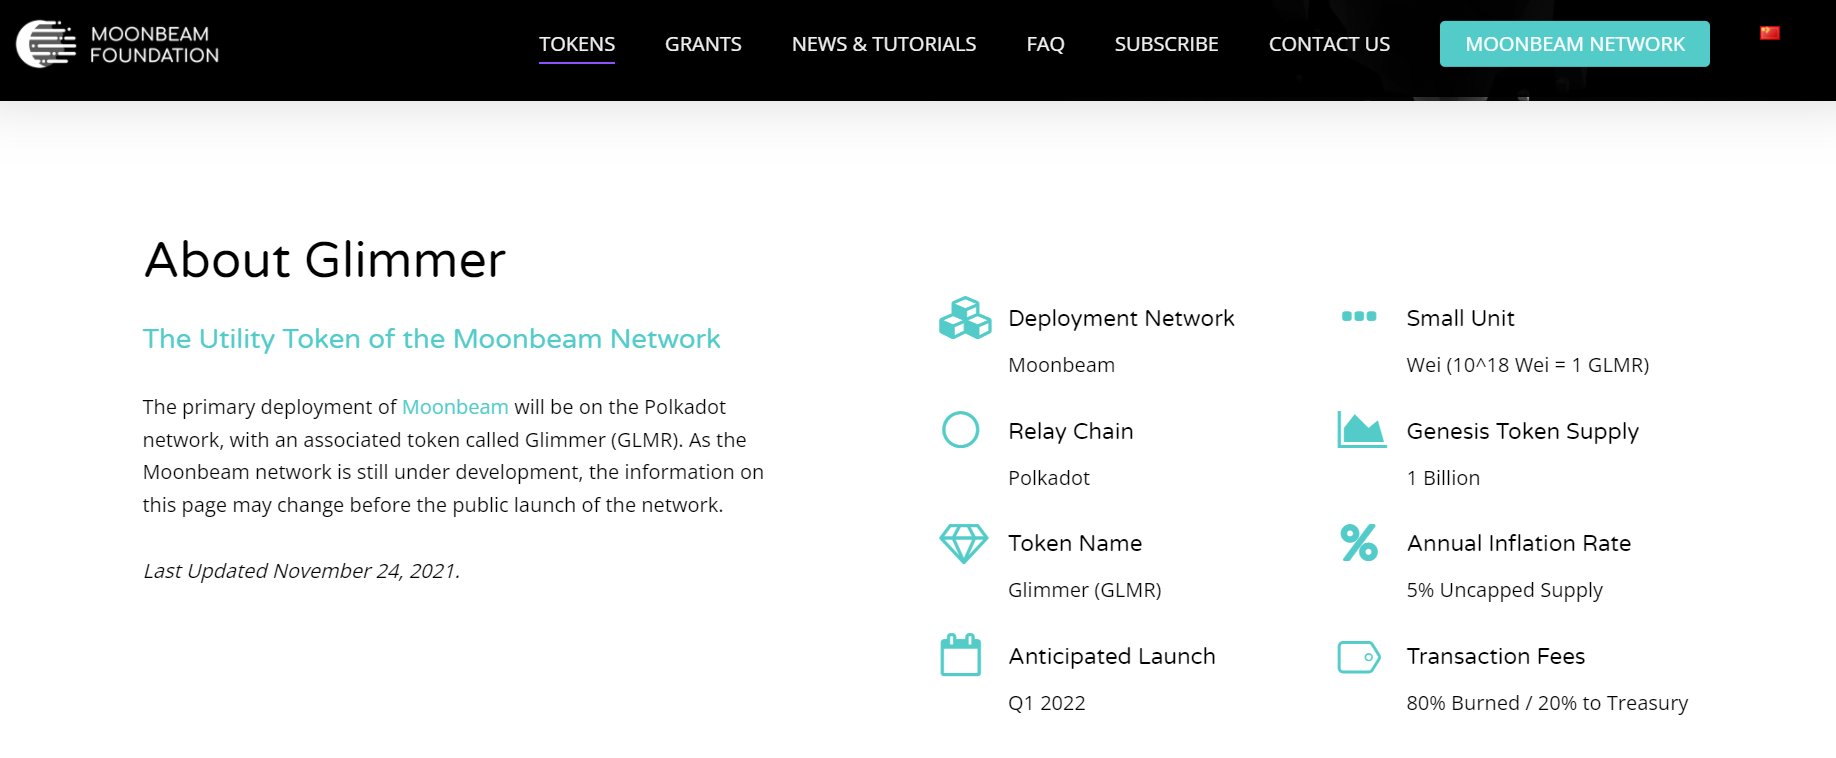Click the Moonbeam Foundation logo
The image size is (1836, 758).
[118, 45]
